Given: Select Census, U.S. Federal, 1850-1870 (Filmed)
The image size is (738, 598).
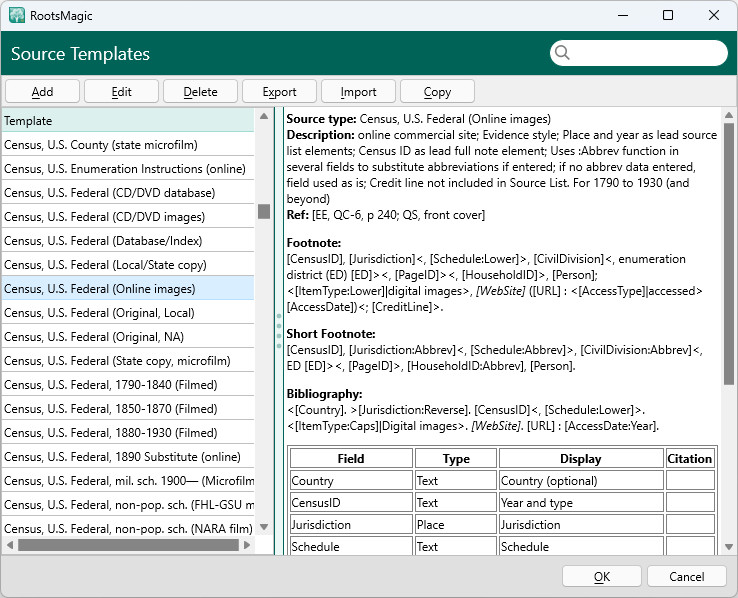Looking at the screenshot, I should 128,408.
